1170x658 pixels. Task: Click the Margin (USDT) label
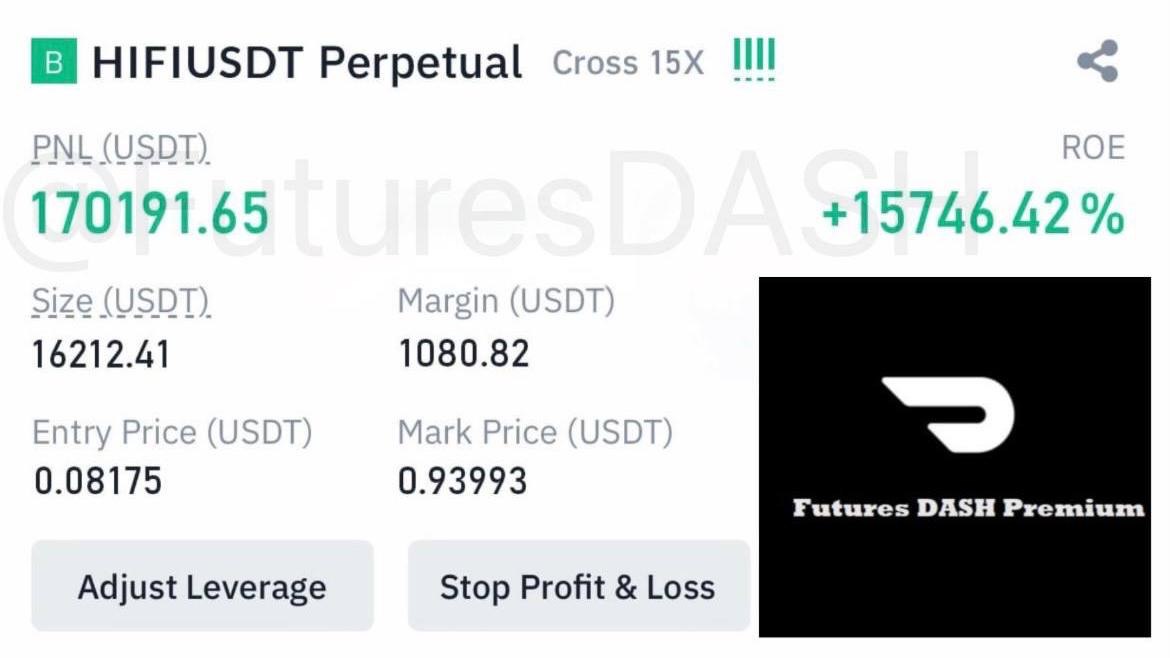507,301
